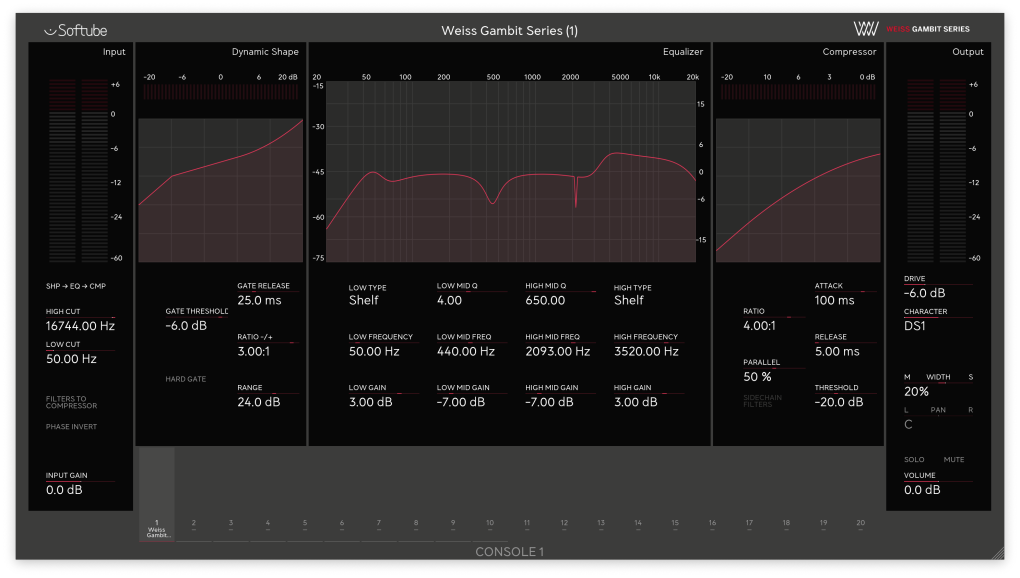The width and height of the screenshot is (1020, 578).
Task: Toggle the Hard Gate switch
Action: [185, 379]
